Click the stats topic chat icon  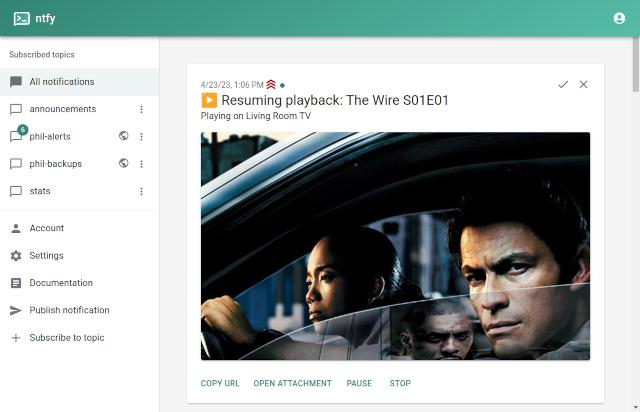pyautogui.click(x=16, y=191)
